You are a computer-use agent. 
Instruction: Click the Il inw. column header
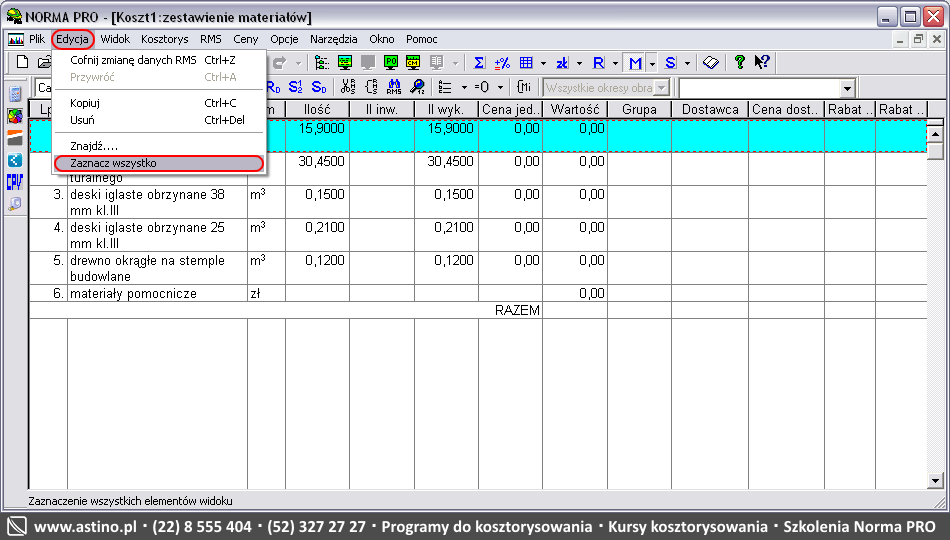tap(382, 109)
